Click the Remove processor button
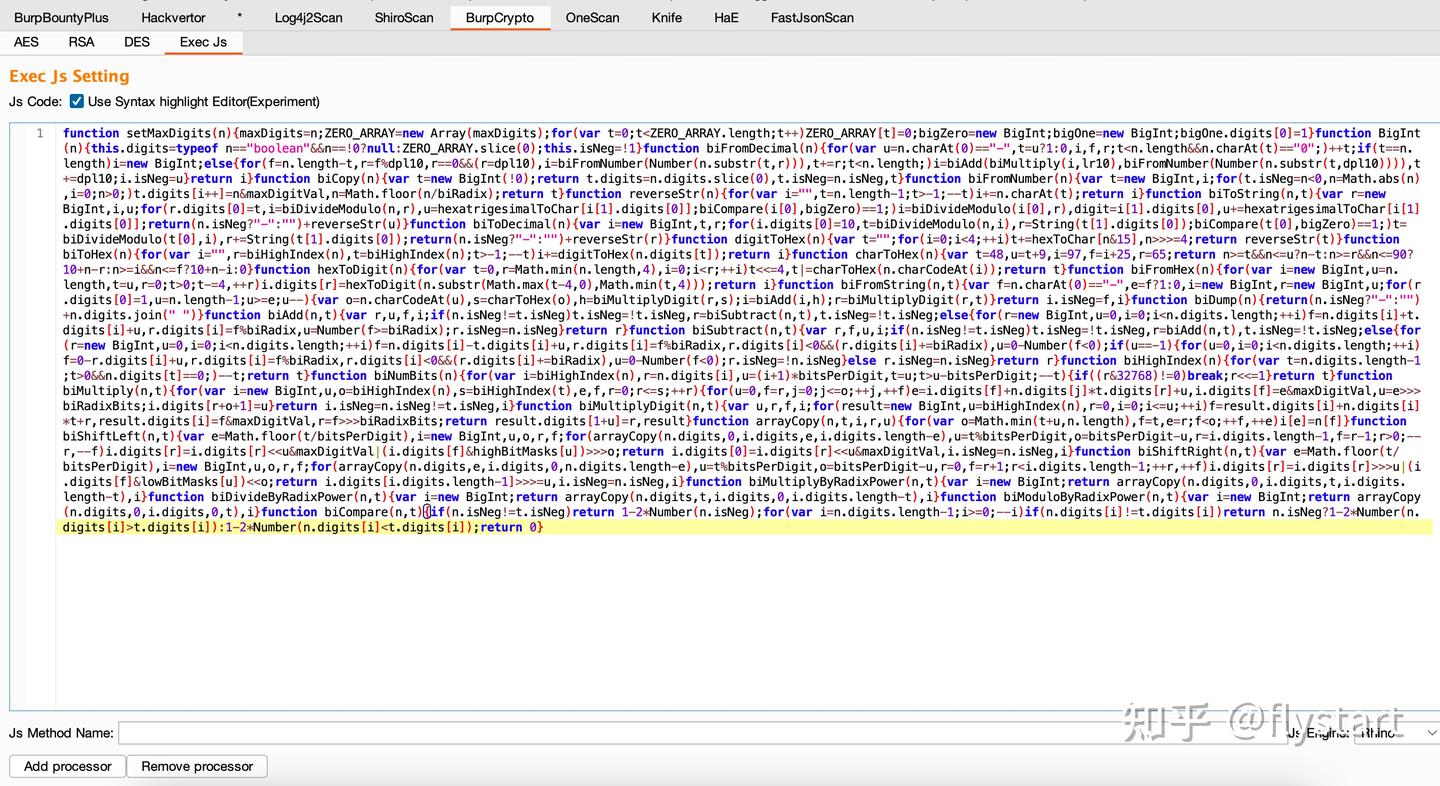 [x=197, y=766]
